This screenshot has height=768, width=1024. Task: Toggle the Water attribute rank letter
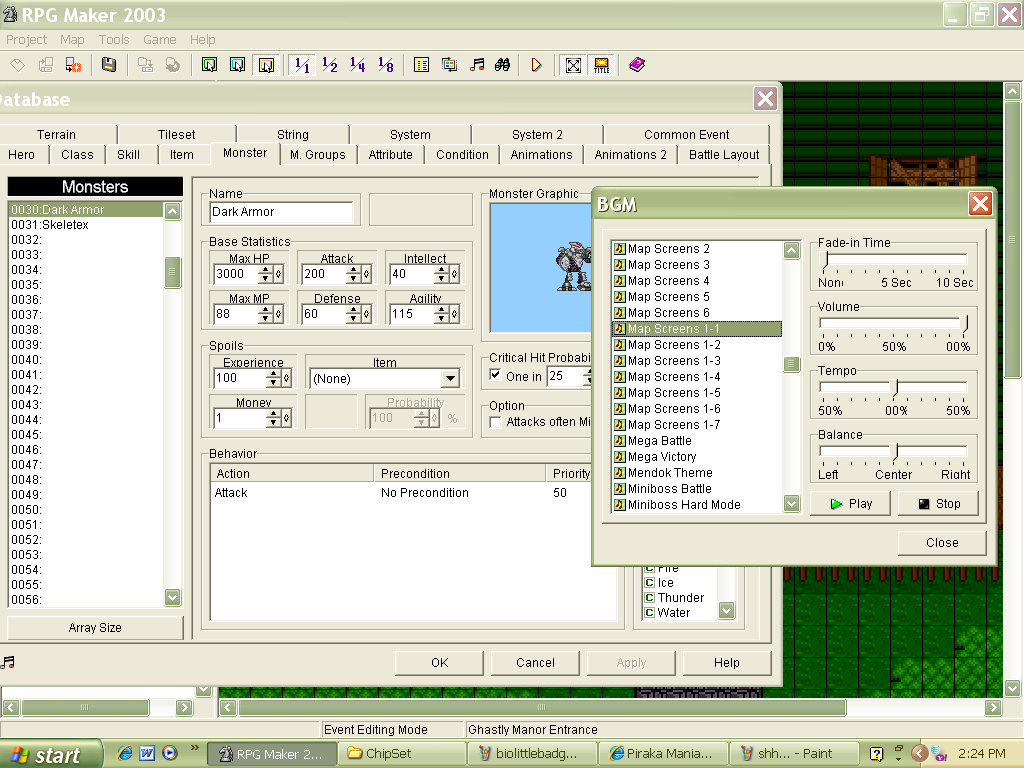click(649, 613)
